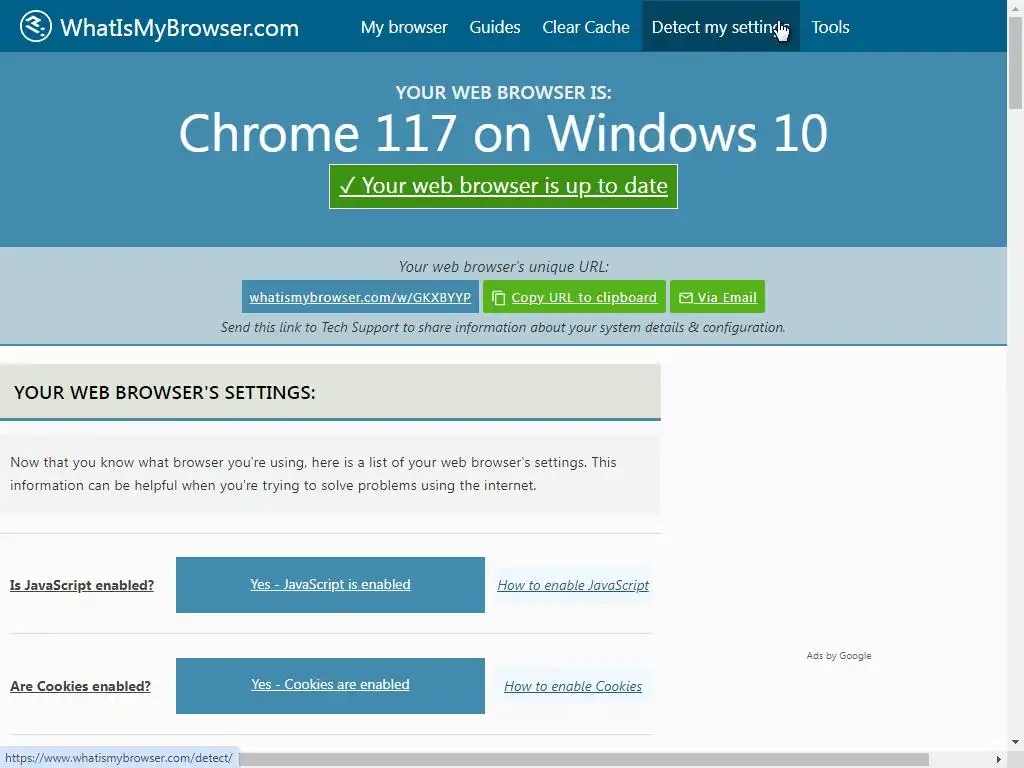Viewport: 1024px width, 768px height.
Task: Share the URL Via Email
Action: point(717,297)
